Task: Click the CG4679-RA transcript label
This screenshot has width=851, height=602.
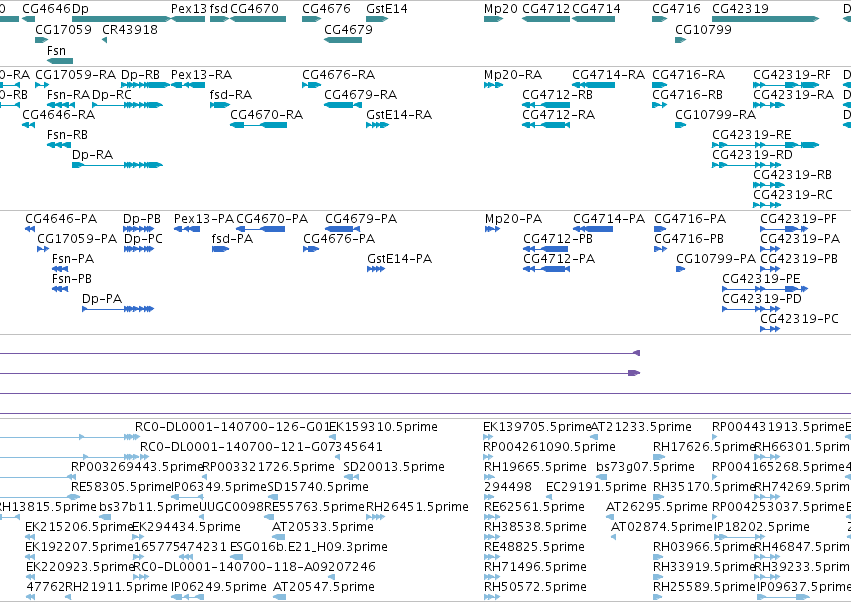Action: pos(360,95)
